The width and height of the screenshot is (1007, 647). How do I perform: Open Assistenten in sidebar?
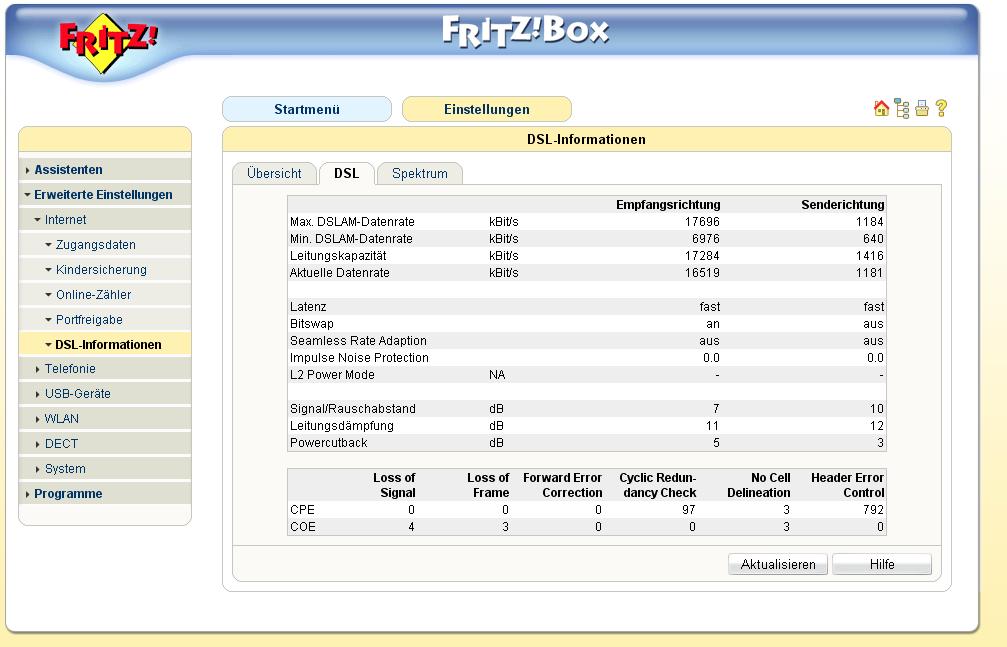[x=68, y=170]
